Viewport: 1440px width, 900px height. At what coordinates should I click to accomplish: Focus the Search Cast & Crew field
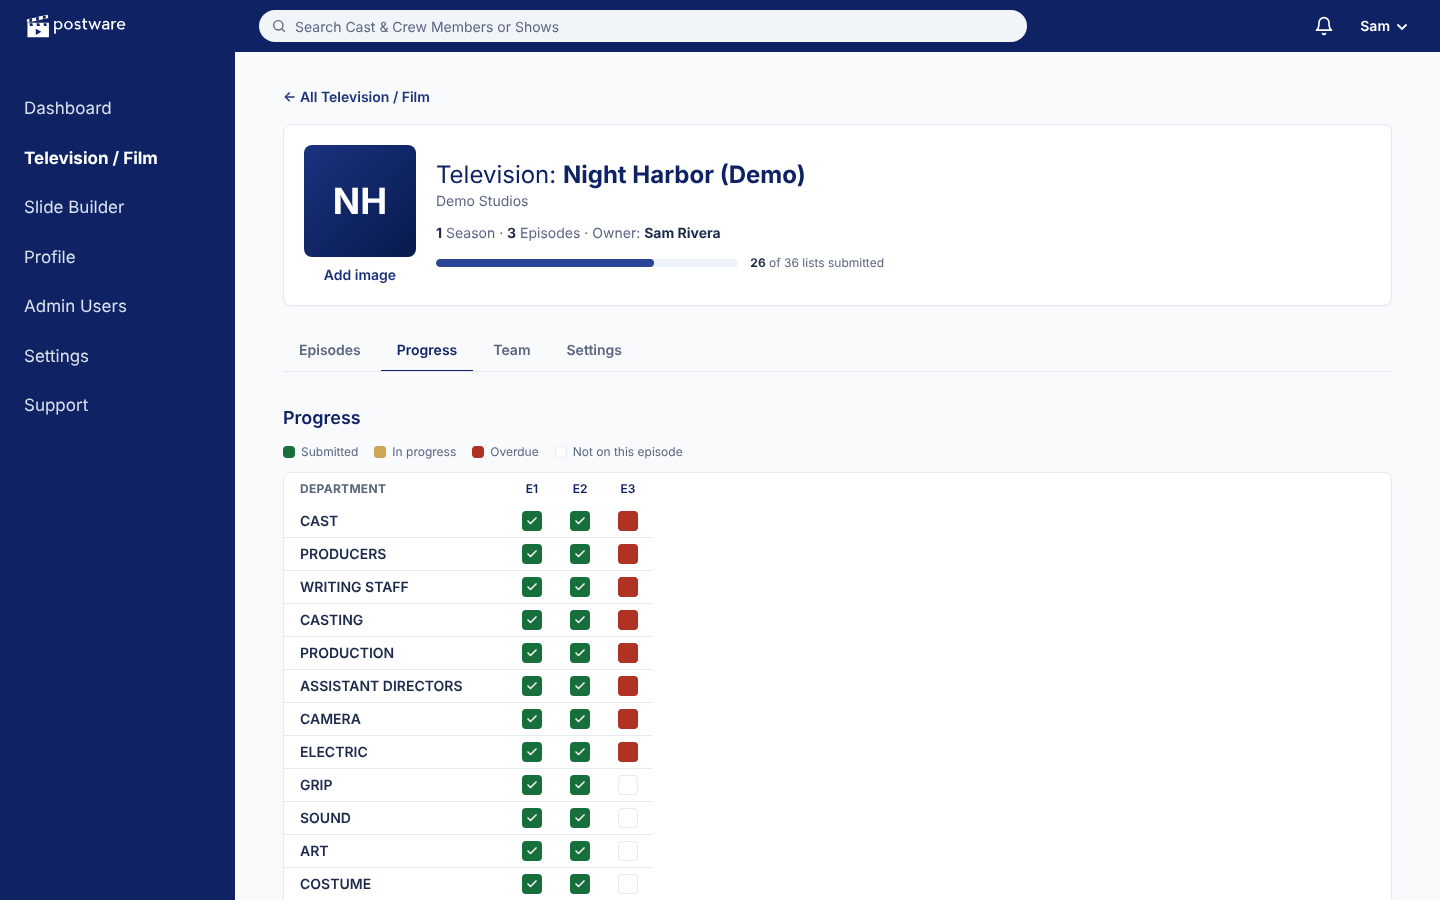tap(643, 26)
